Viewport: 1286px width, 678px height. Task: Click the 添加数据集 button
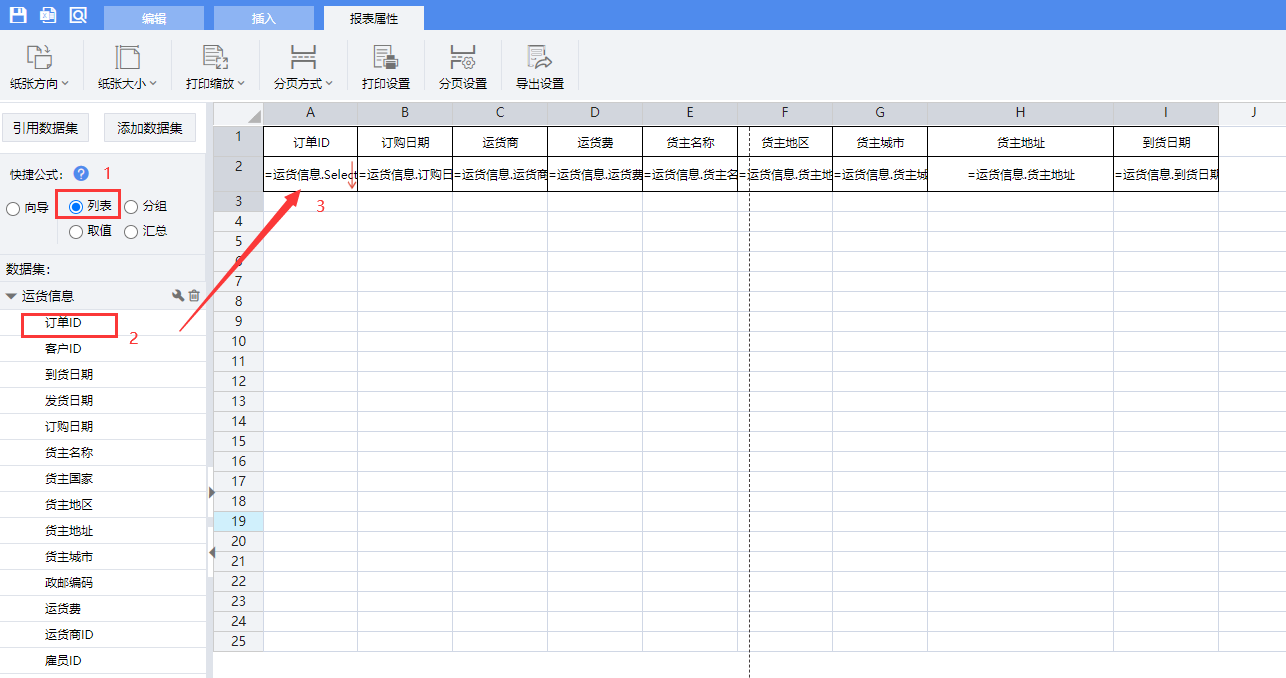coord(150,128)
